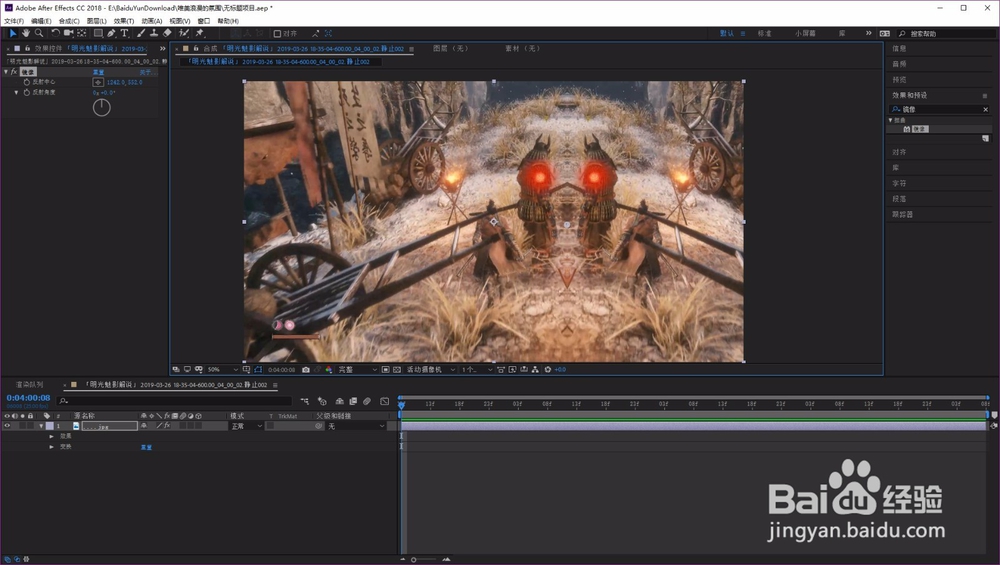
Task: Click 重置 next to 变换 in timeline
Action: coord(146,447)
